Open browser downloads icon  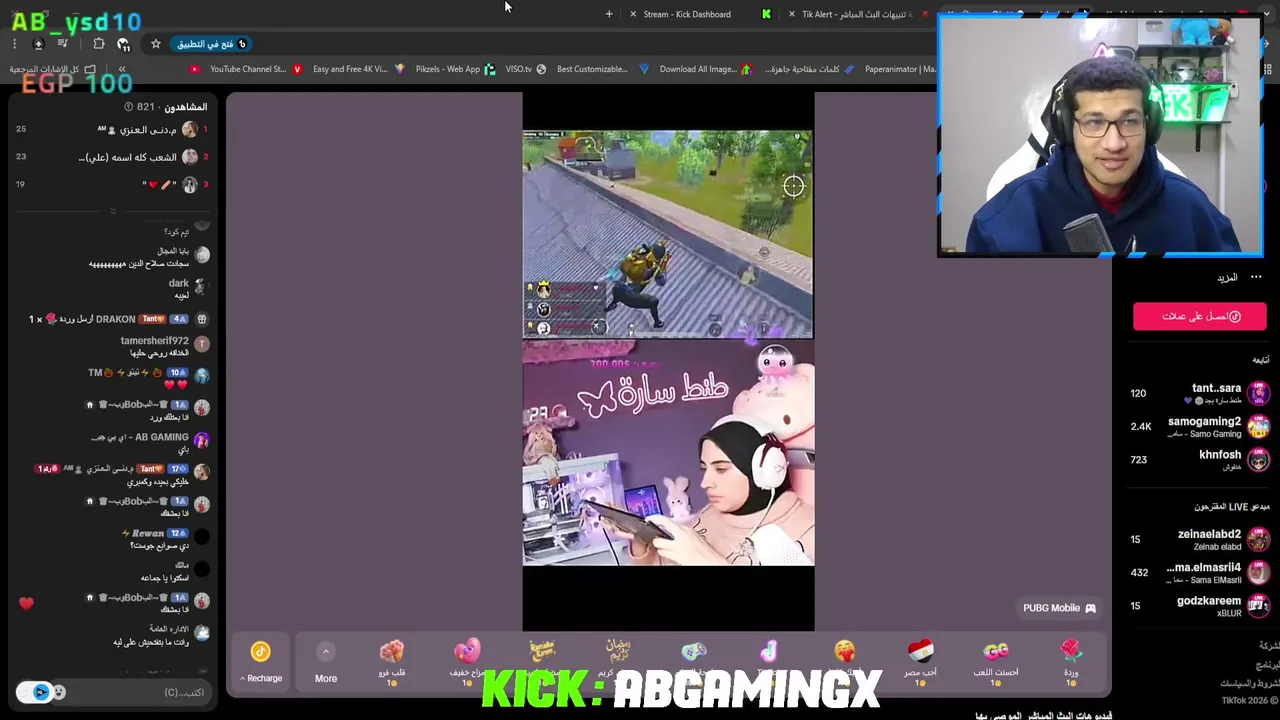38,44
